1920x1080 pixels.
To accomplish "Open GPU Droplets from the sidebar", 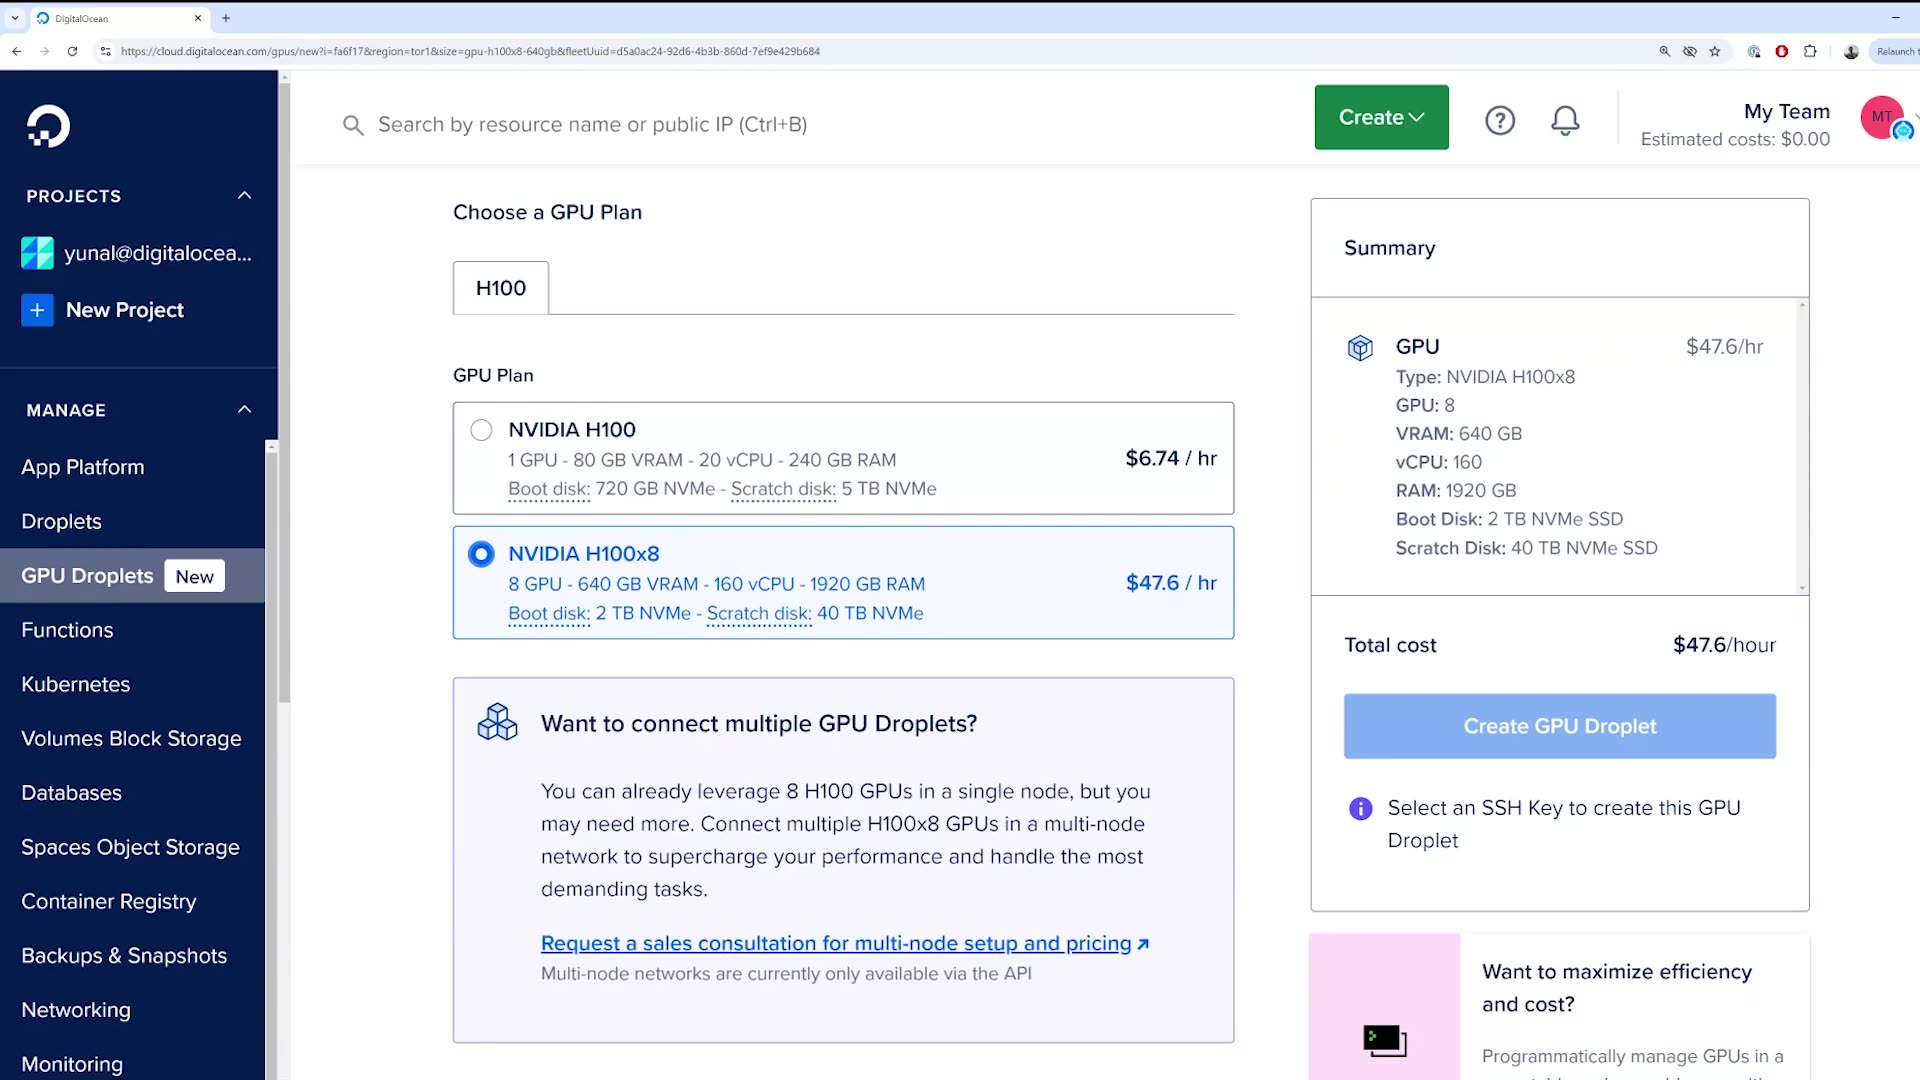I will click(87, 575).
